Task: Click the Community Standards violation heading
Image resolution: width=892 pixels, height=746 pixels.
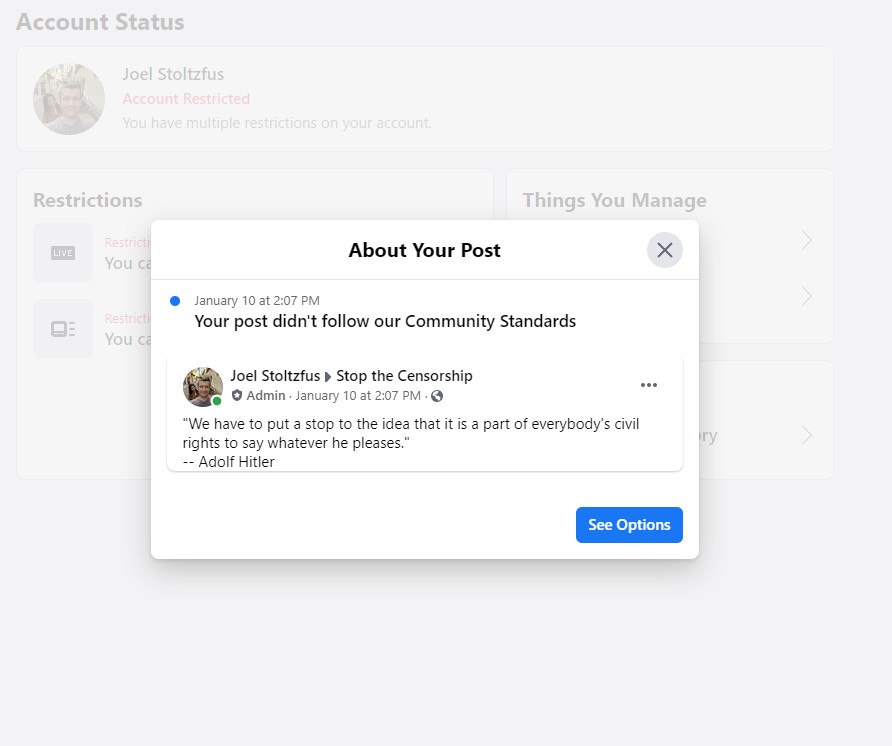Action: click(385, 321)
